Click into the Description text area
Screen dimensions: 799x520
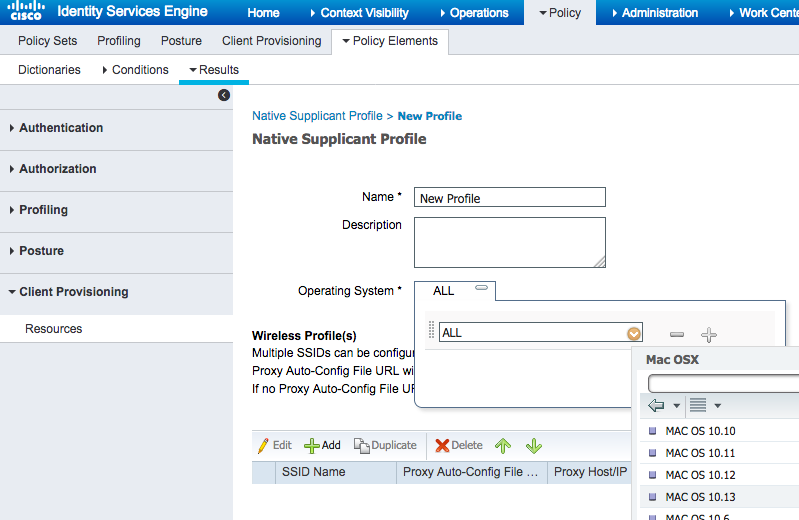coord(510,243)
